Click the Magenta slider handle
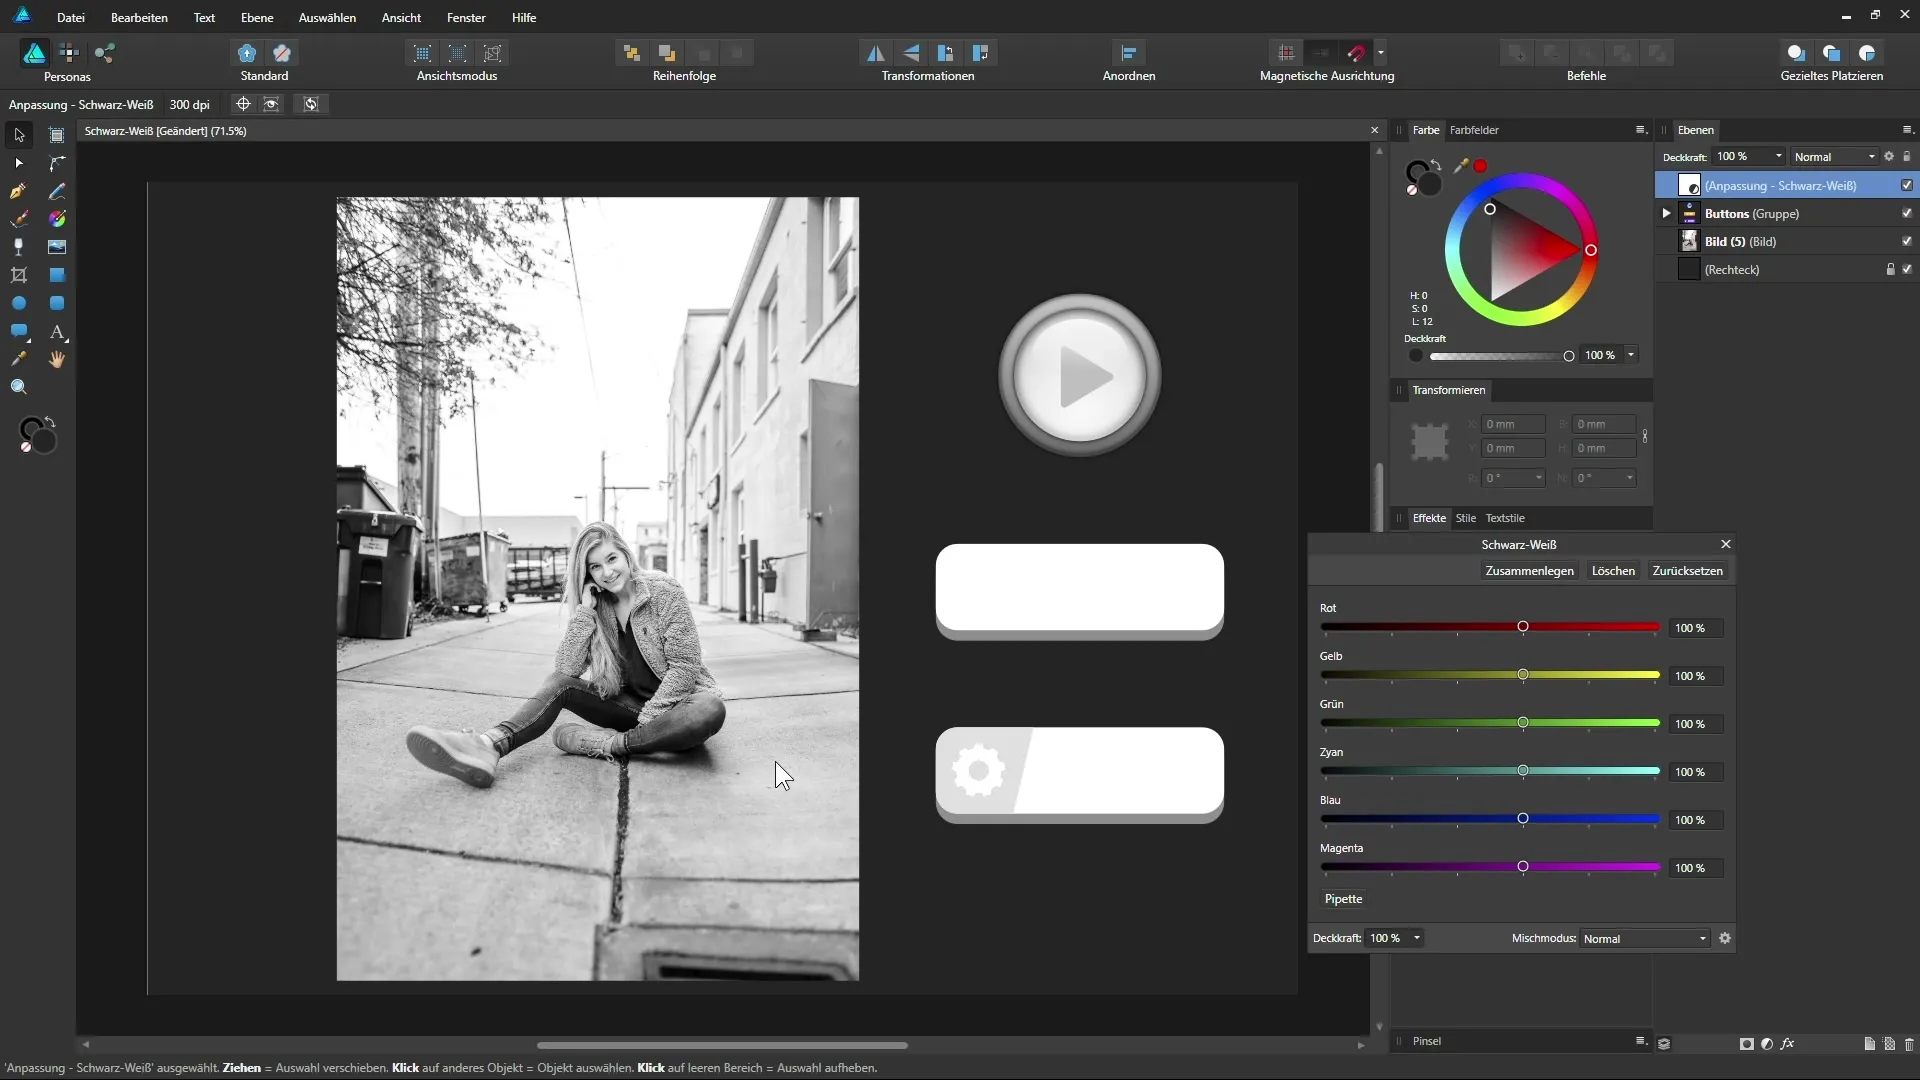The width and height of the screenshot is (1920, 1080). click(x=1523, y=867)
